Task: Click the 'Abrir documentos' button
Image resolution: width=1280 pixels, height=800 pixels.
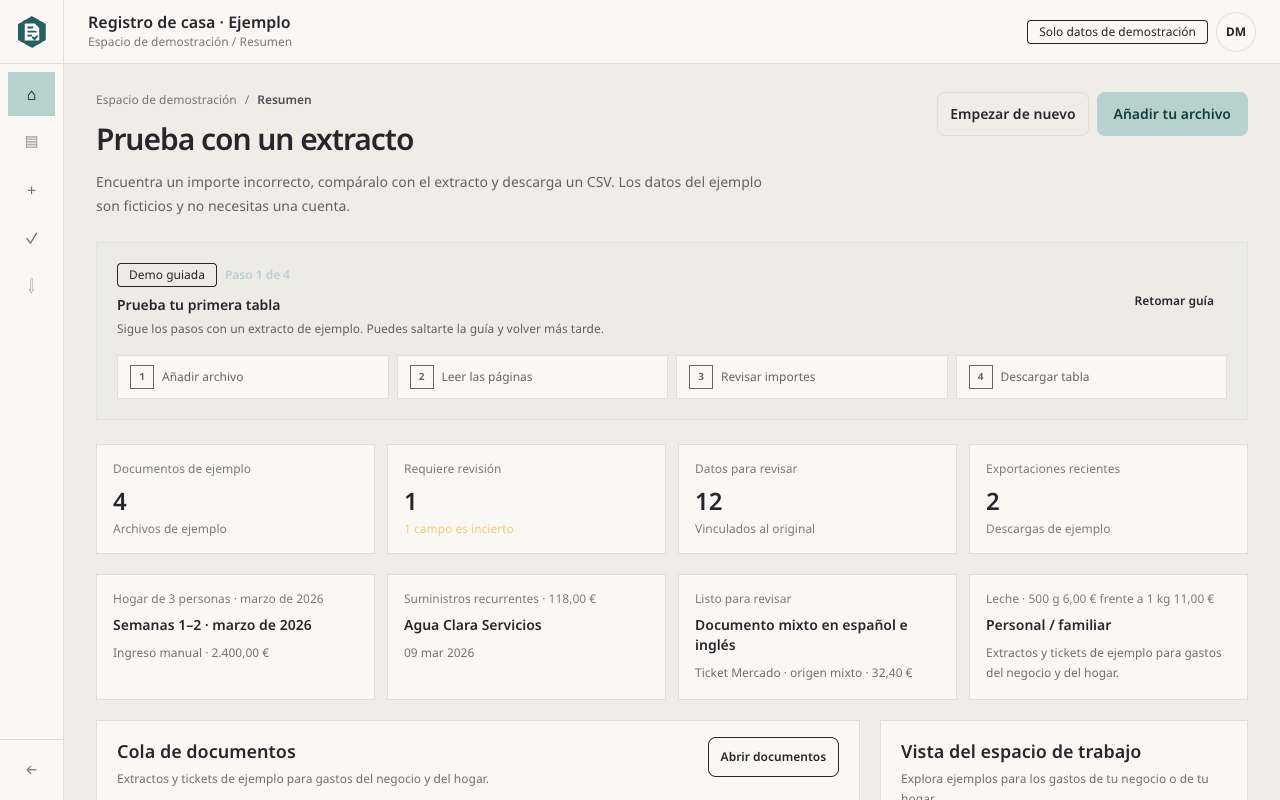Action: (773, 757)
